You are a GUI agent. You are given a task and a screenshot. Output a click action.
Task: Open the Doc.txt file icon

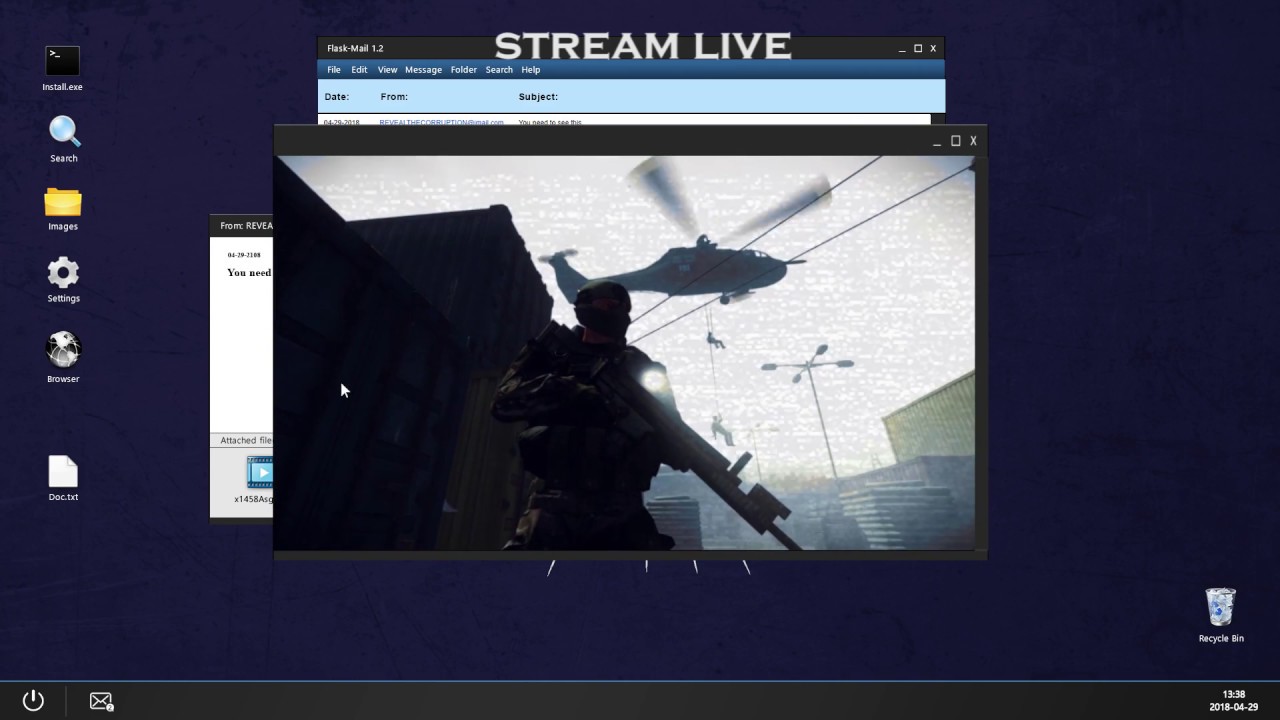pos(63,472)
